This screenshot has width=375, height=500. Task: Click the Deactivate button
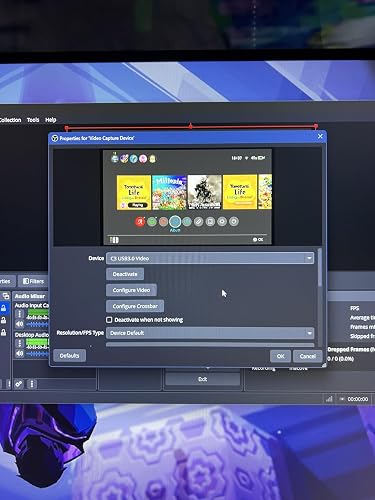pos(125,274)
